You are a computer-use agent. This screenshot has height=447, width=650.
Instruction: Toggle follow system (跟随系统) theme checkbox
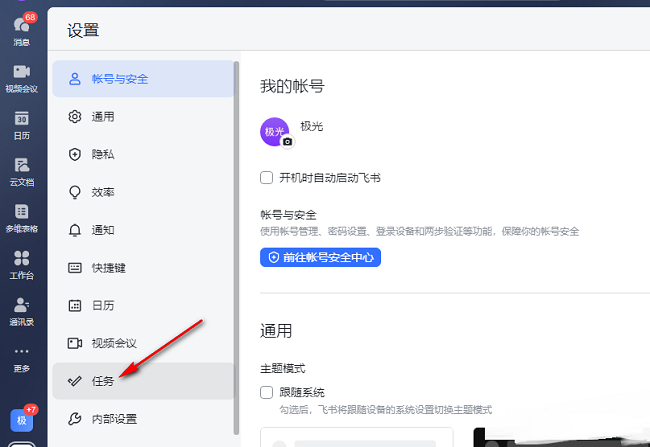coord(267,392)
